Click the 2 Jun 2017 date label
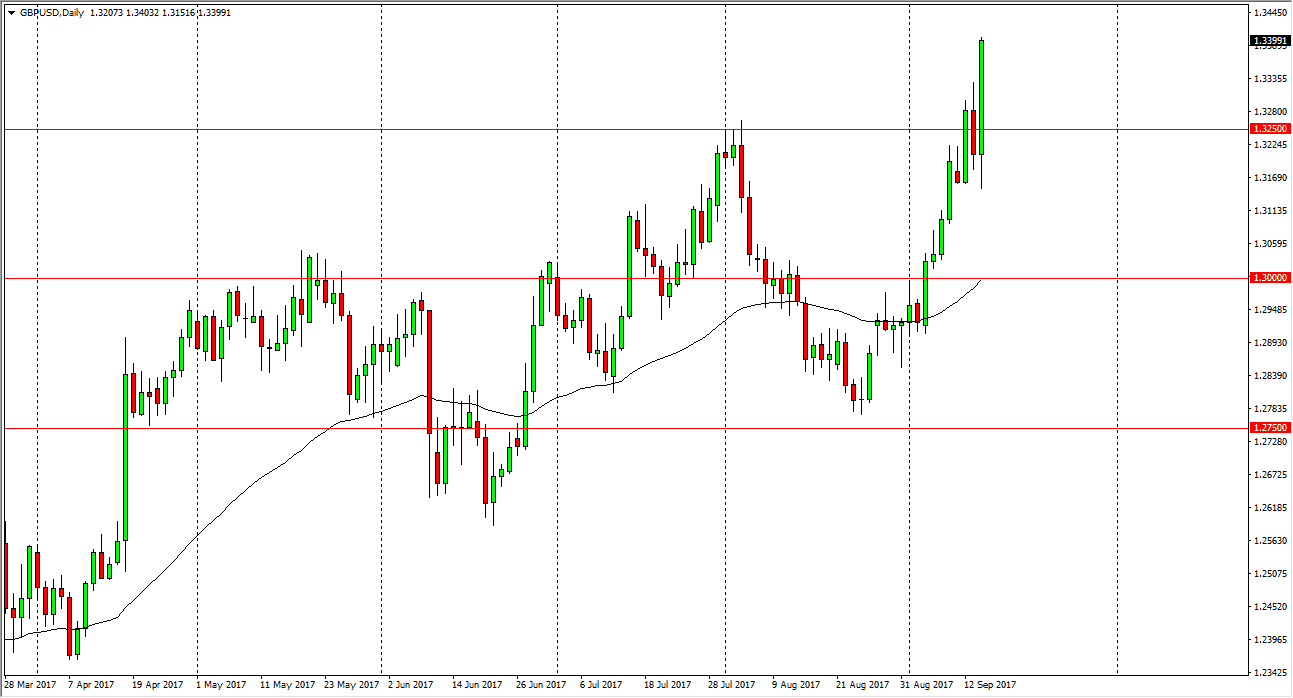 click(x=411, y=686)
